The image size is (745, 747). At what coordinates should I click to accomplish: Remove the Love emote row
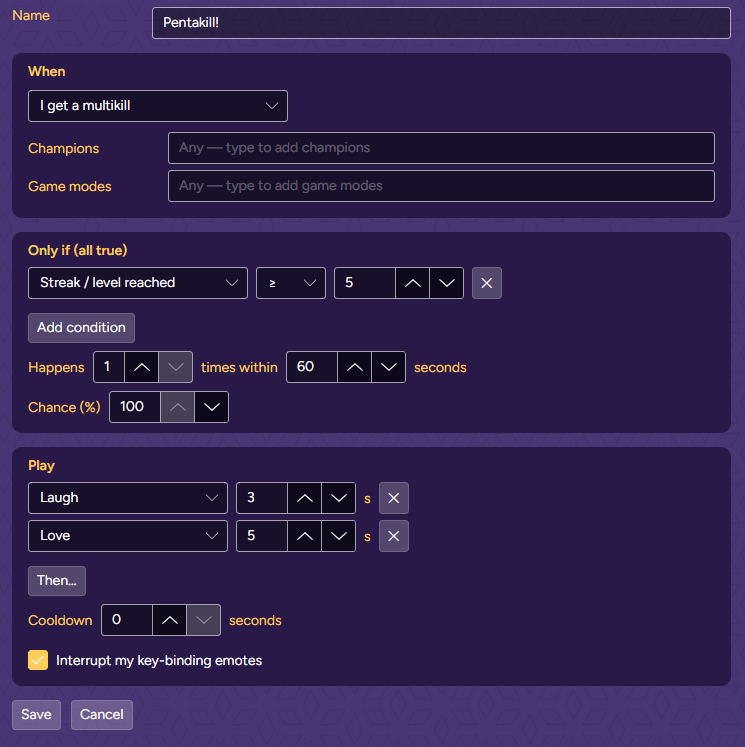(x=393, y=536)
